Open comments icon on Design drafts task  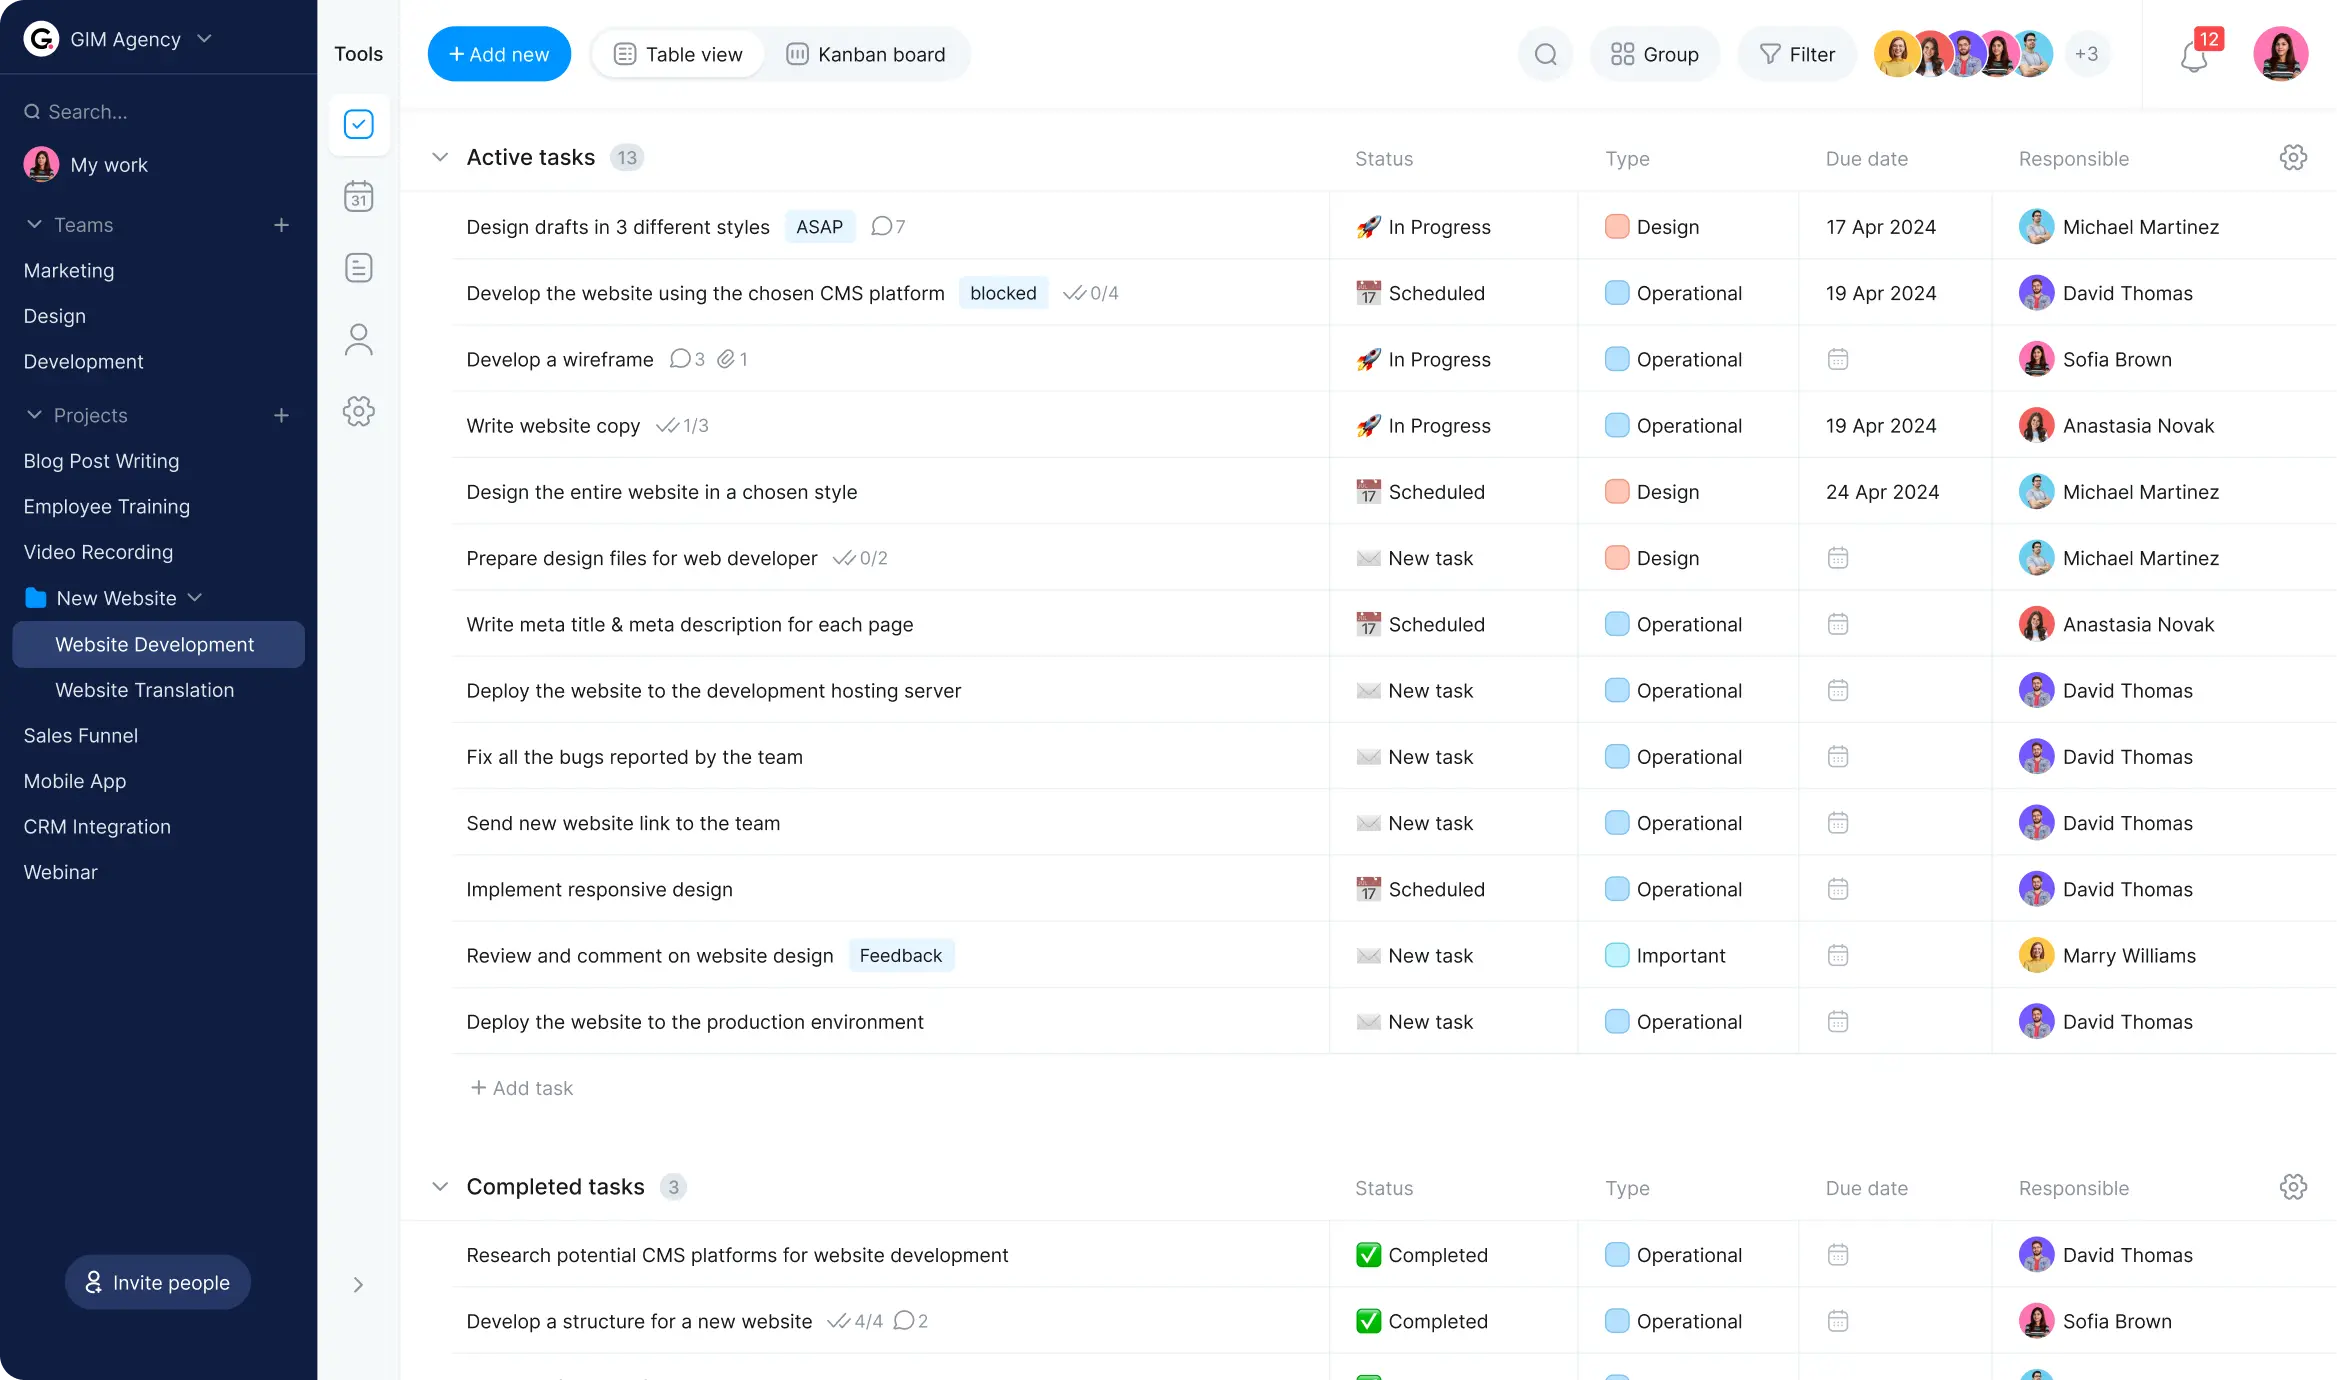(881, 226)
